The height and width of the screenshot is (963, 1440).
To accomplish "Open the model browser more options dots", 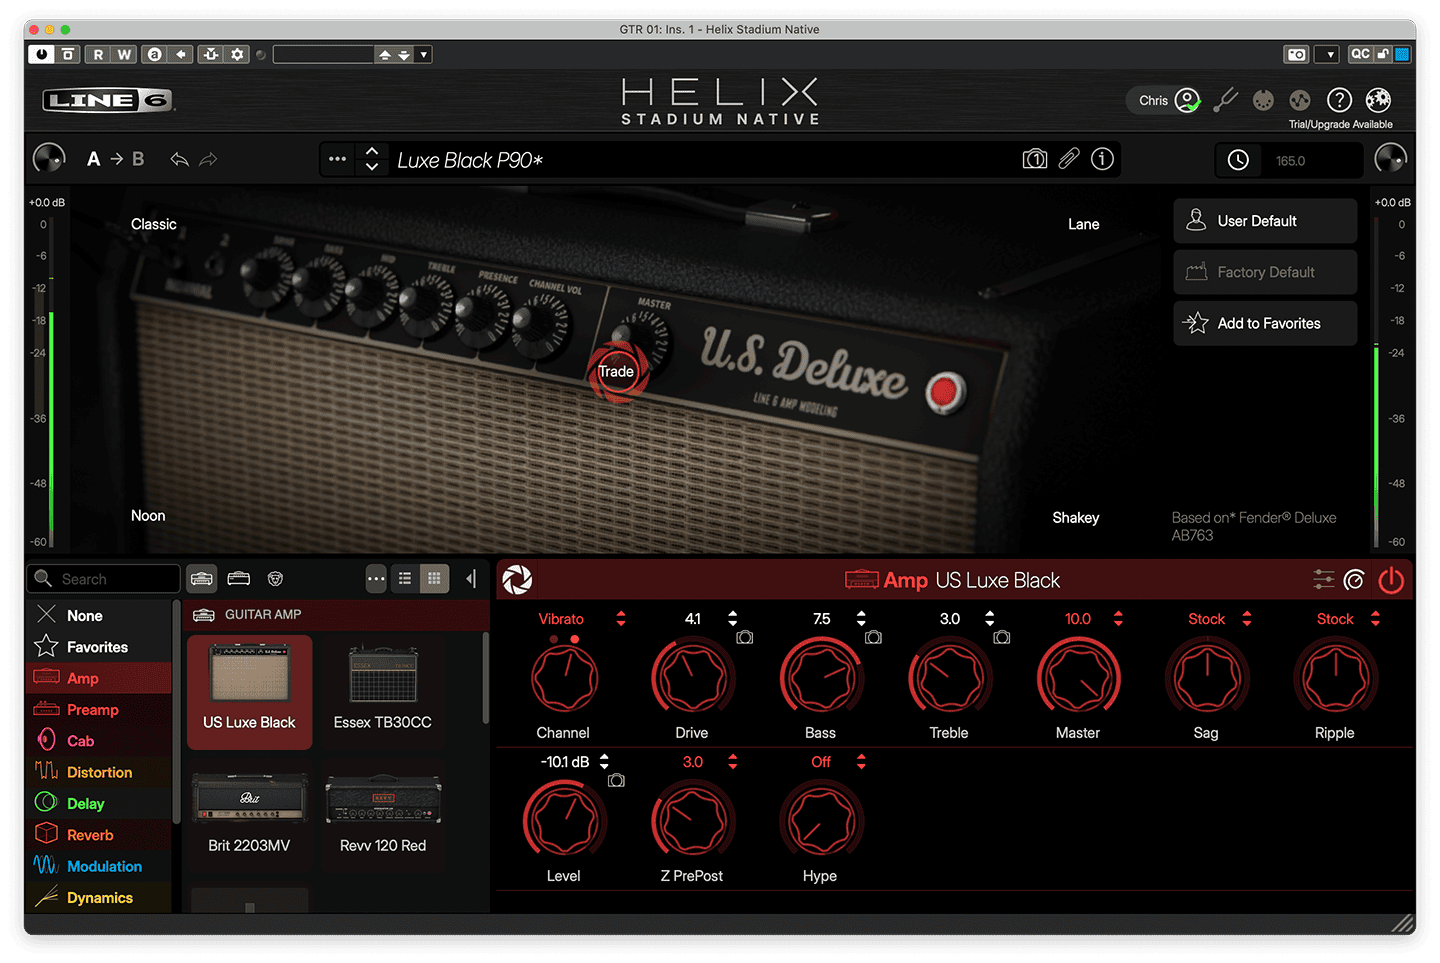I will tap(376, 579).
